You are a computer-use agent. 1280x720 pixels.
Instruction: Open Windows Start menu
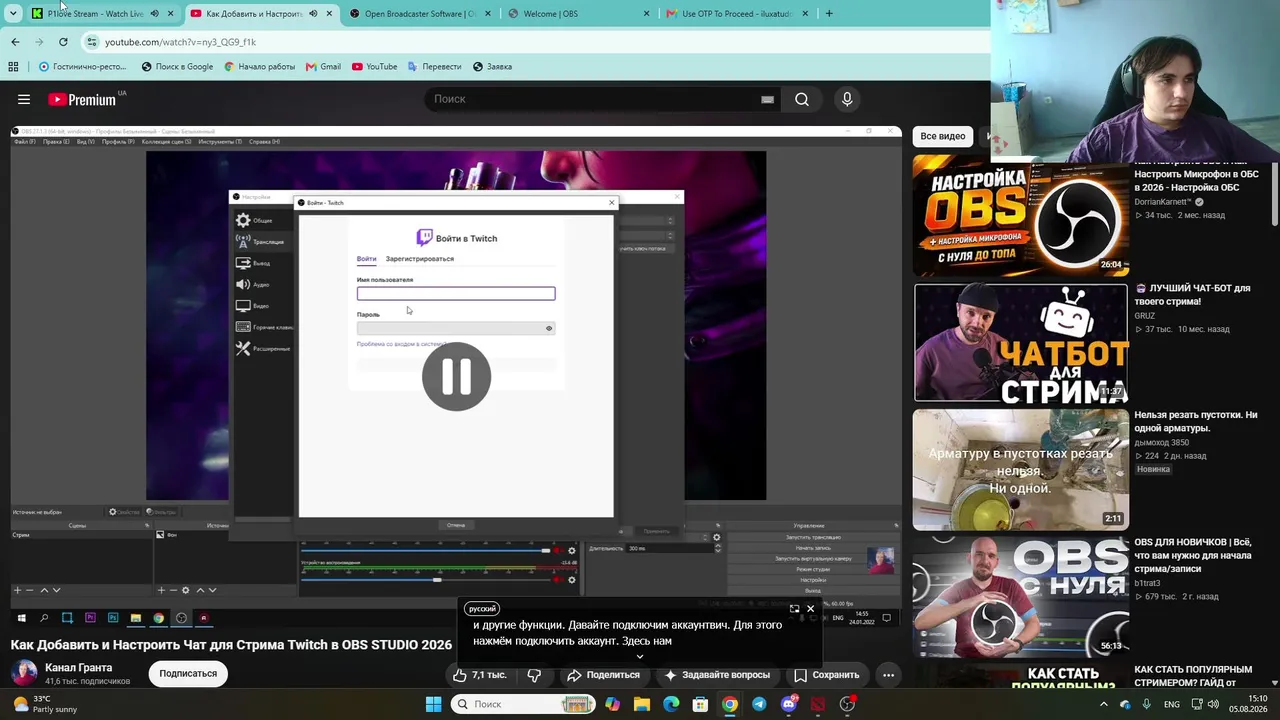pos(433,704)
